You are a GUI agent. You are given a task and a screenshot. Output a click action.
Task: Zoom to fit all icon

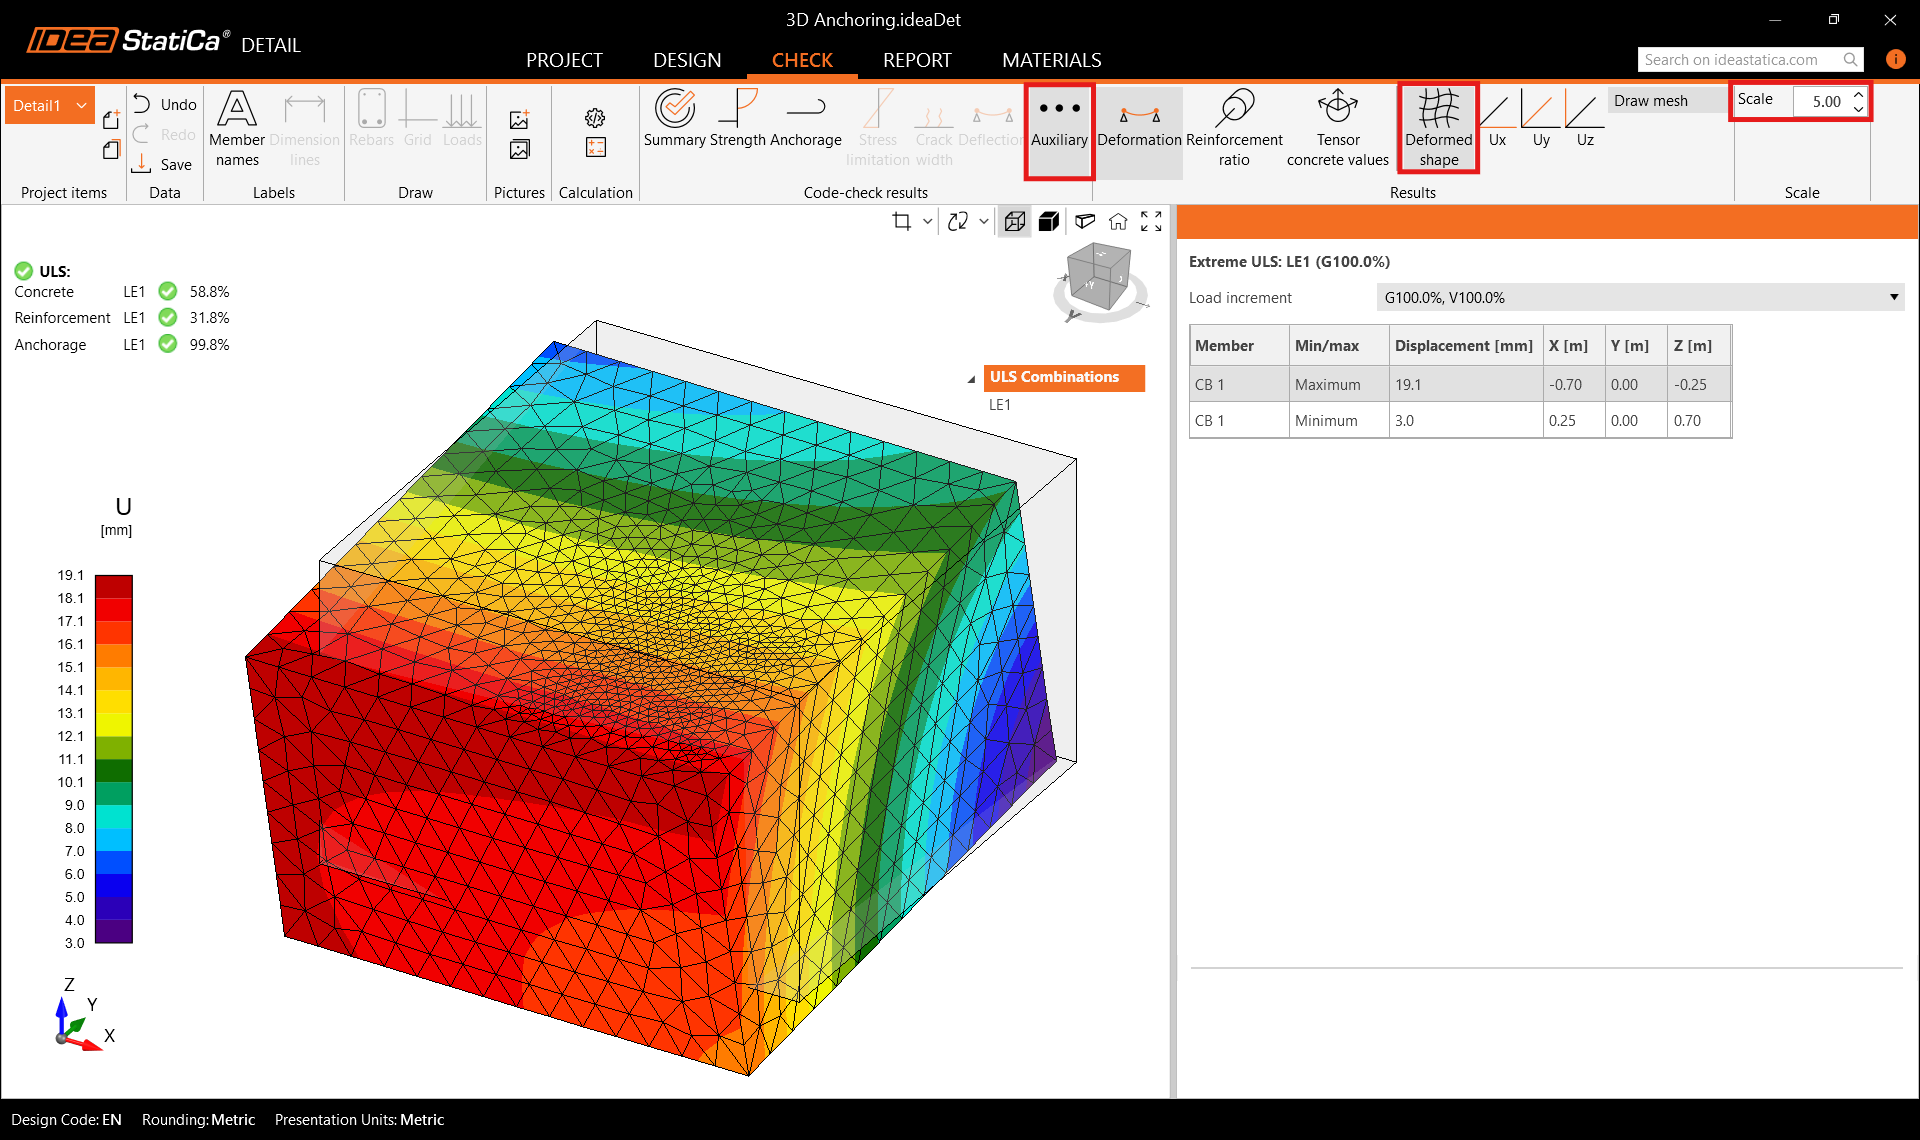[1151, 221]
